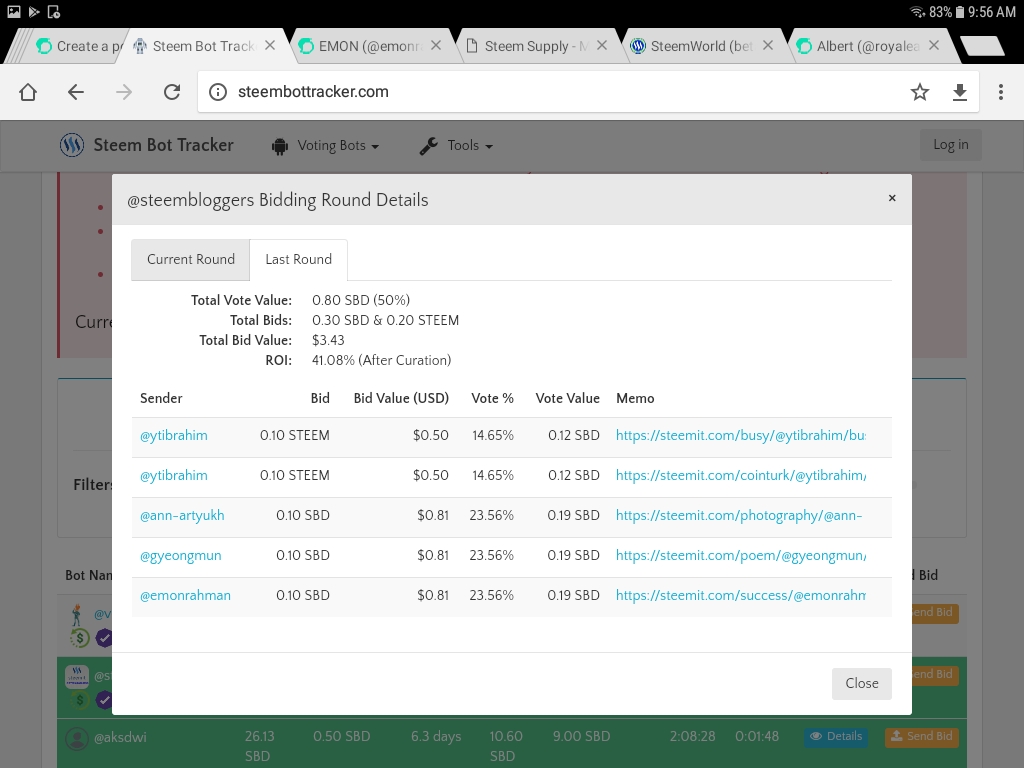Image resolution: width=1024 pixels, height=768 pixels.
Task: Tap the forward navigation arrow
Action: coord(123,92)
